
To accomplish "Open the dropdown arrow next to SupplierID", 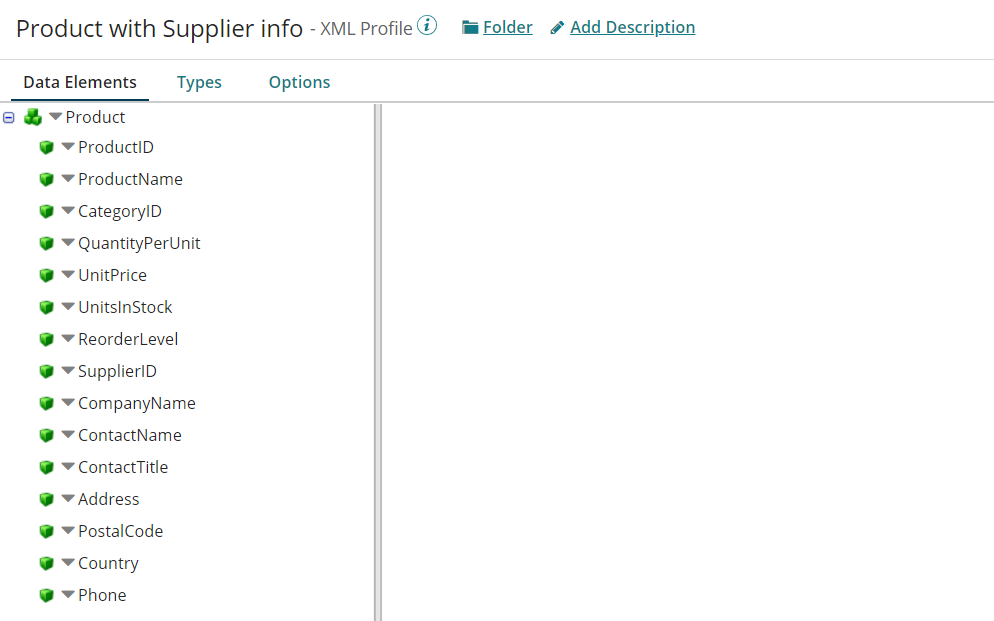I will [68, 371].
